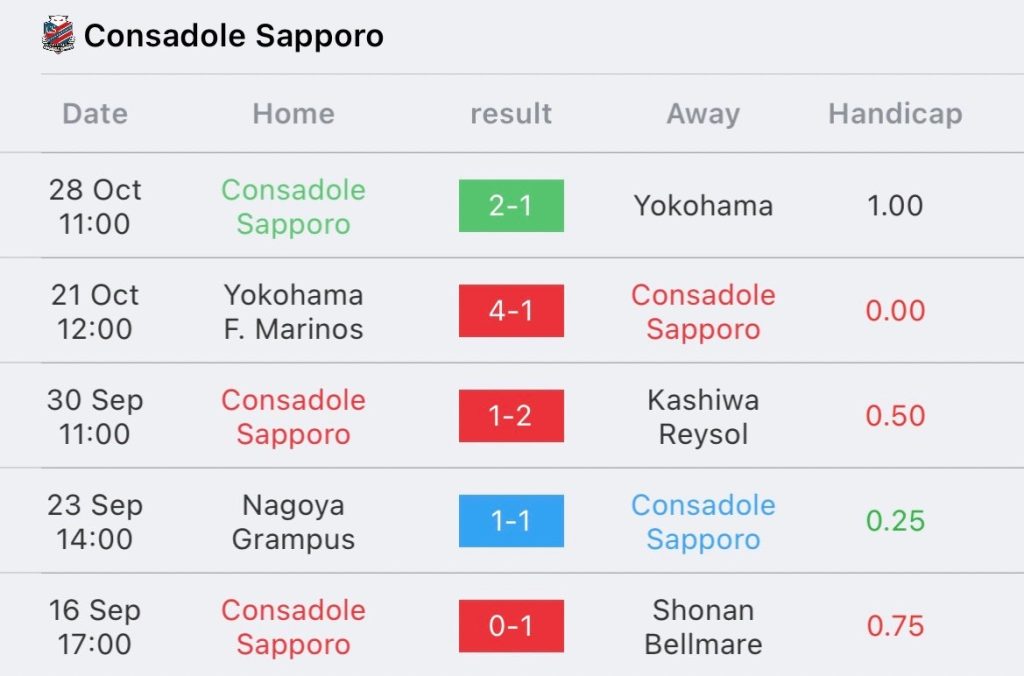Select Kashiwa Reysol away team
The width and height of the screenshot is (1024, 676).
click(703, 417)
